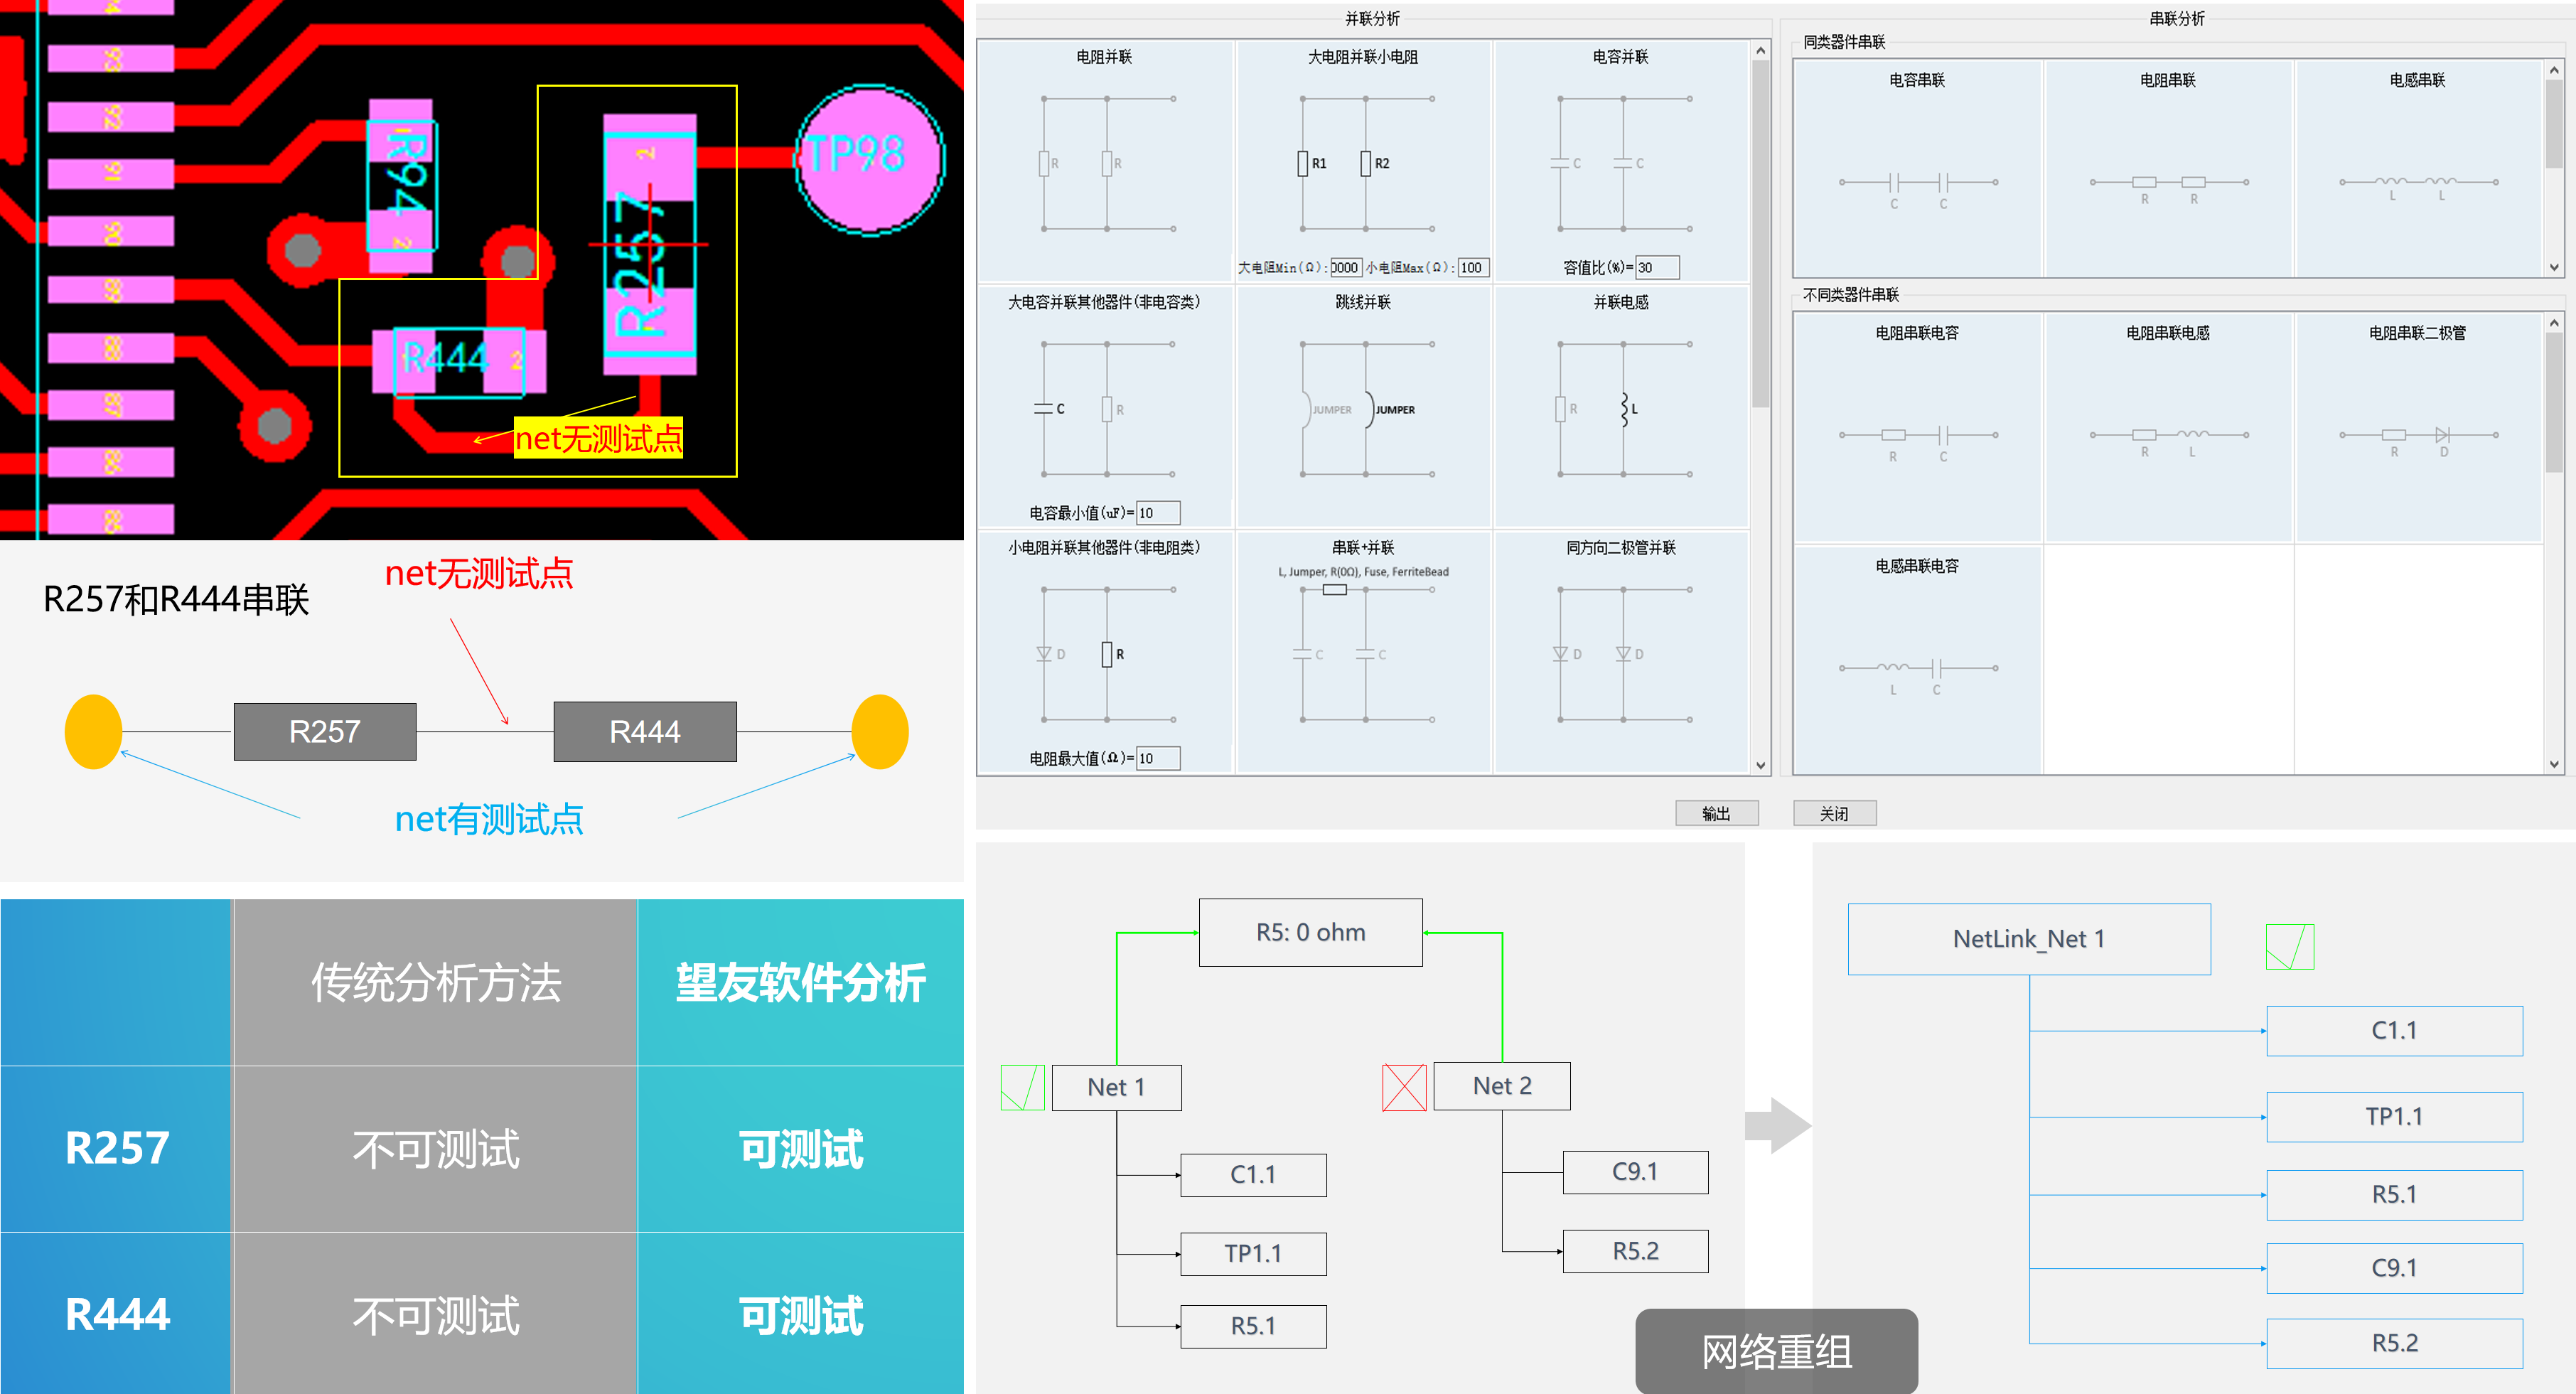Select the 电阻串联电容 circuit tile
Image resolution: width=2576 pixels, height=1394 pixels.
[x=1917, y=427]
